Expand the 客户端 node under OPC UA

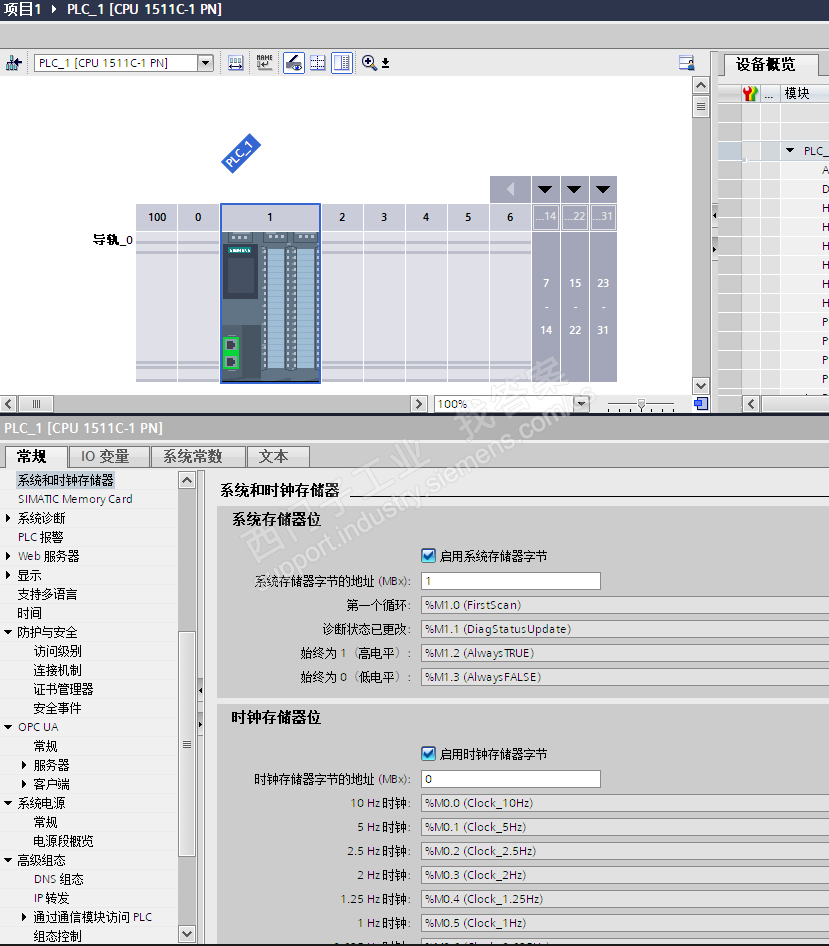tap(24, 784)
